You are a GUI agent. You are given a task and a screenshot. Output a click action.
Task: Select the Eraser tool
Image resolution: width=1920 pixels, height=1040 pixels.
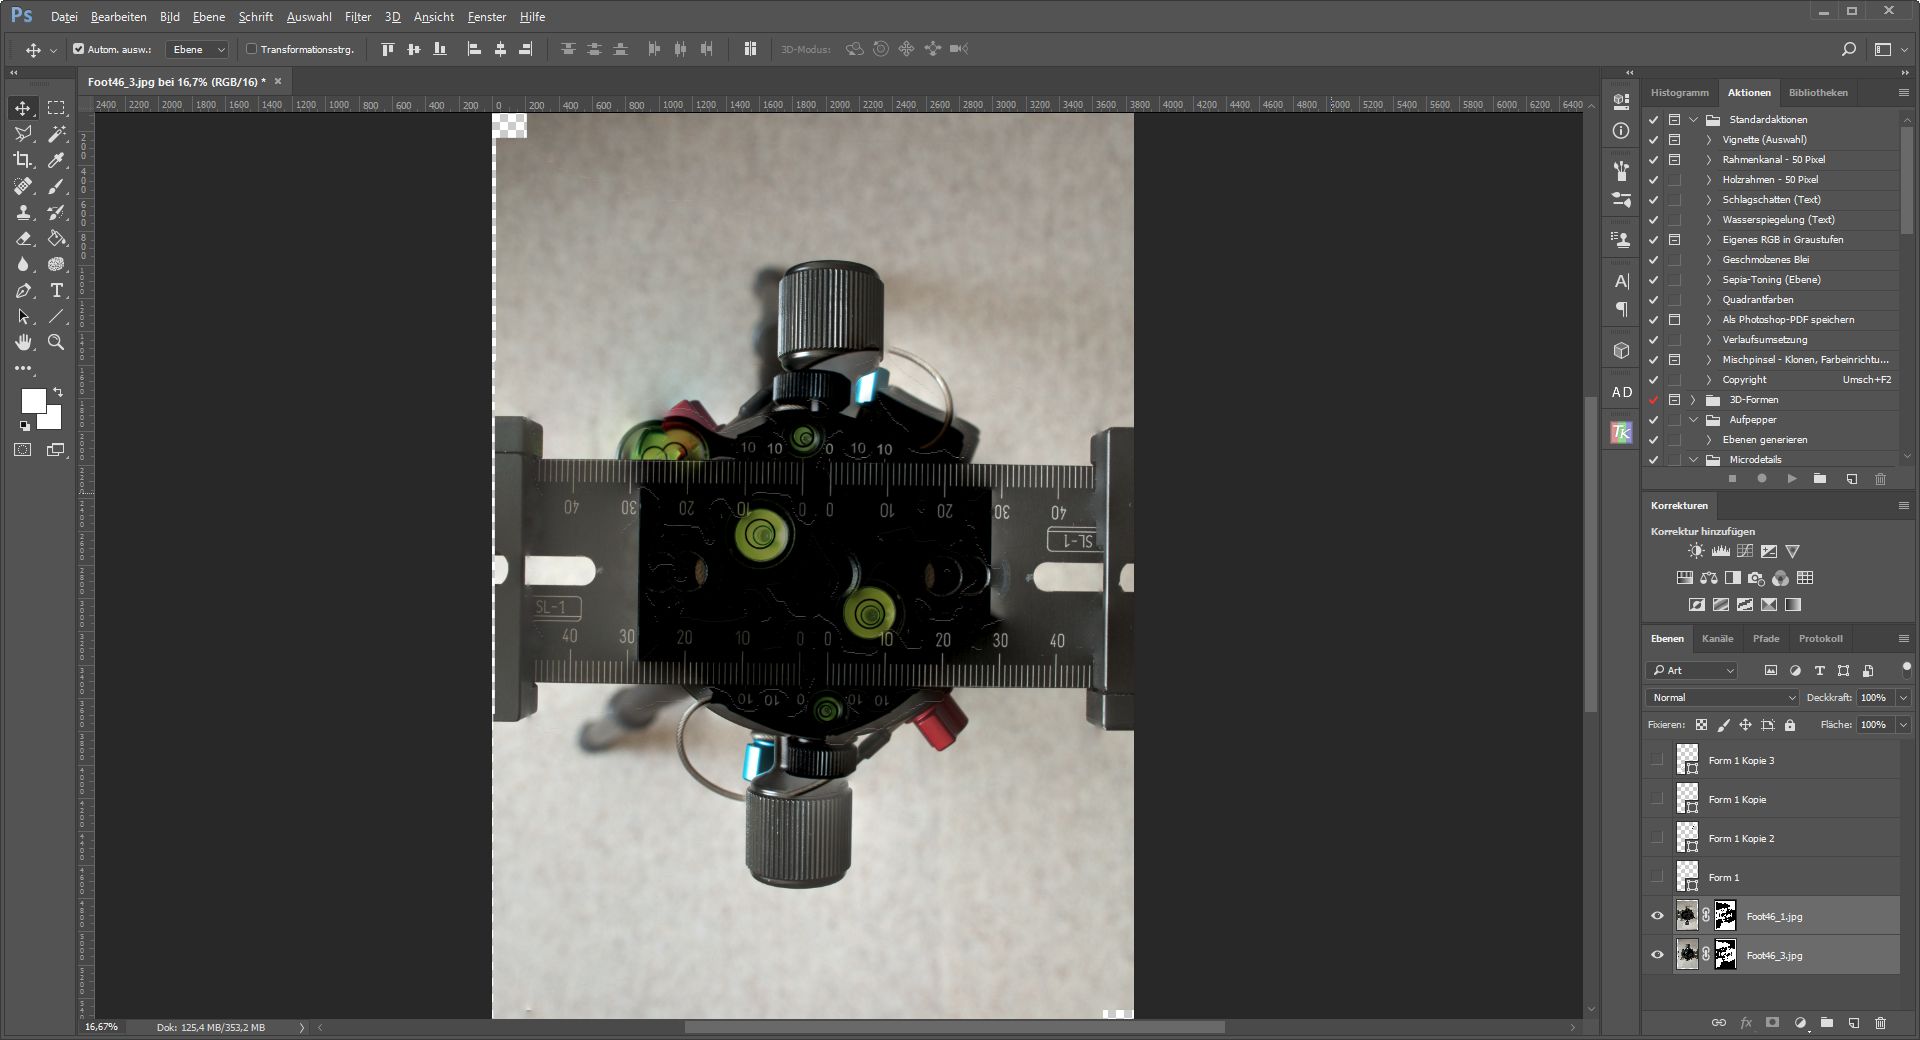(x=23, y=239)
